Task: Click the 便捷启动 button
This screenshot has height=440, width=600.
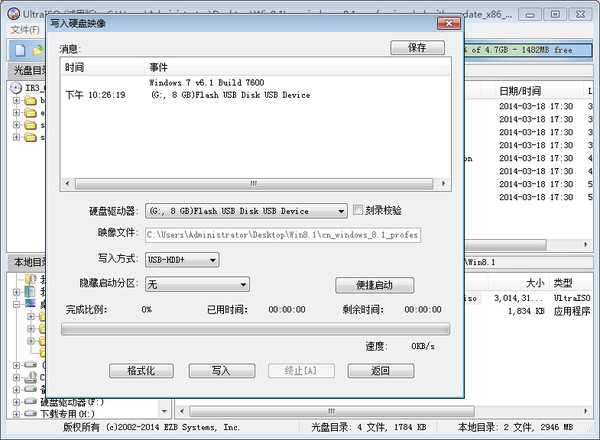Action: click(x=374, y=285)
